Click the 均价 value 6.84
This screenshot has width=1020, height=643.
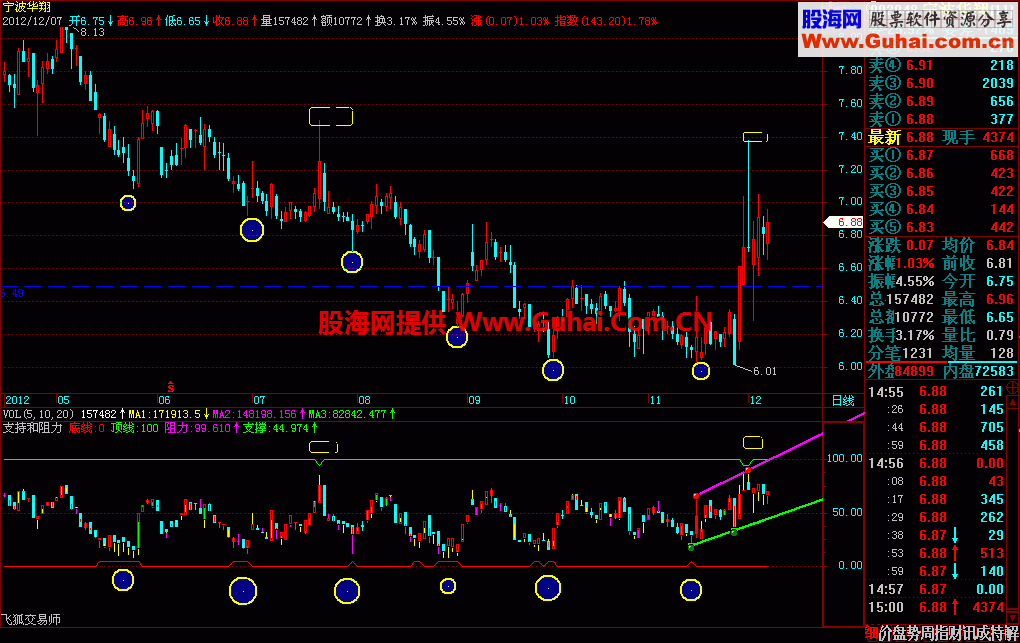[1000, 245]
